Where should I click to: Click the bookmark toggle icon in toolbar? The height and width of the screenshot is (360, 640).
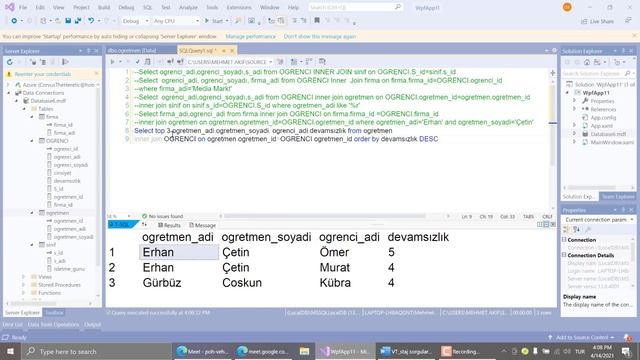pos(317,21)
